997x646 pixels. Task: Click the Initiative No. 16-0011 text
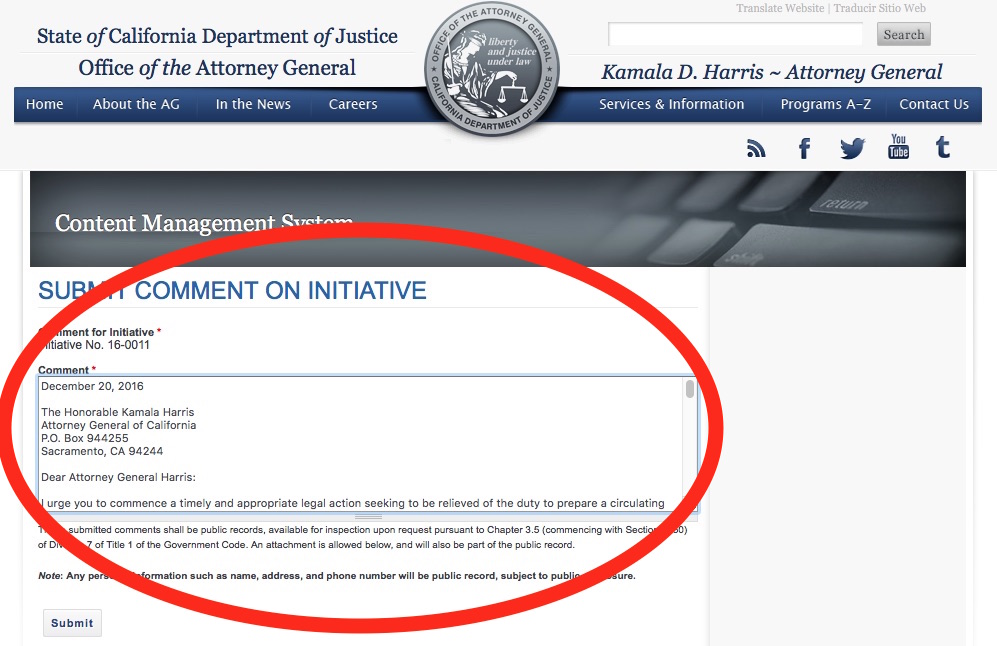pos(94,345)
